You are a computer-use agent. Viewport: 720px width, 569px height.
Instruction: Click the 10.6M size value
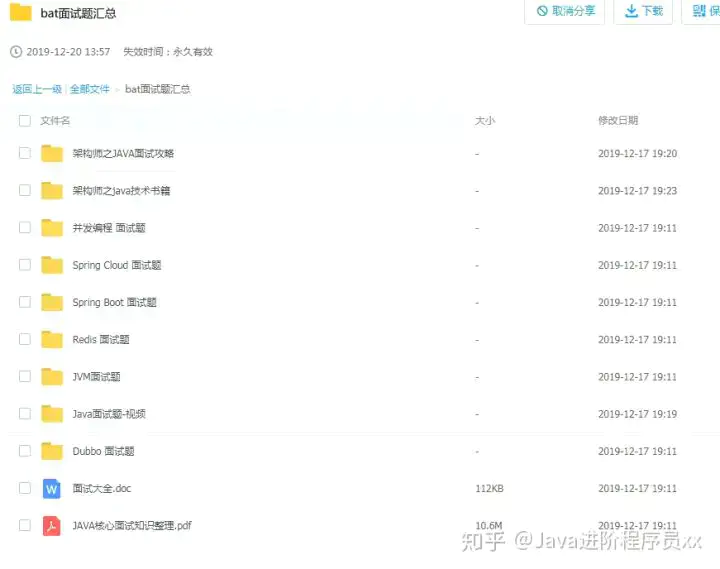(x=489, y=525)
